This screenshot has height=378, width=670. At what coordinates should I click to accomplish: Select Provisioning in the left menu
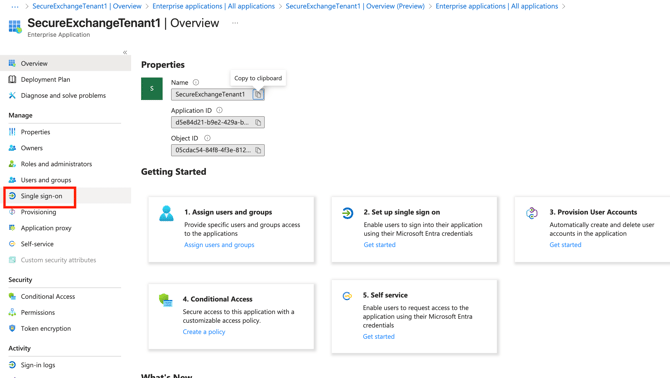click(65, 212)
